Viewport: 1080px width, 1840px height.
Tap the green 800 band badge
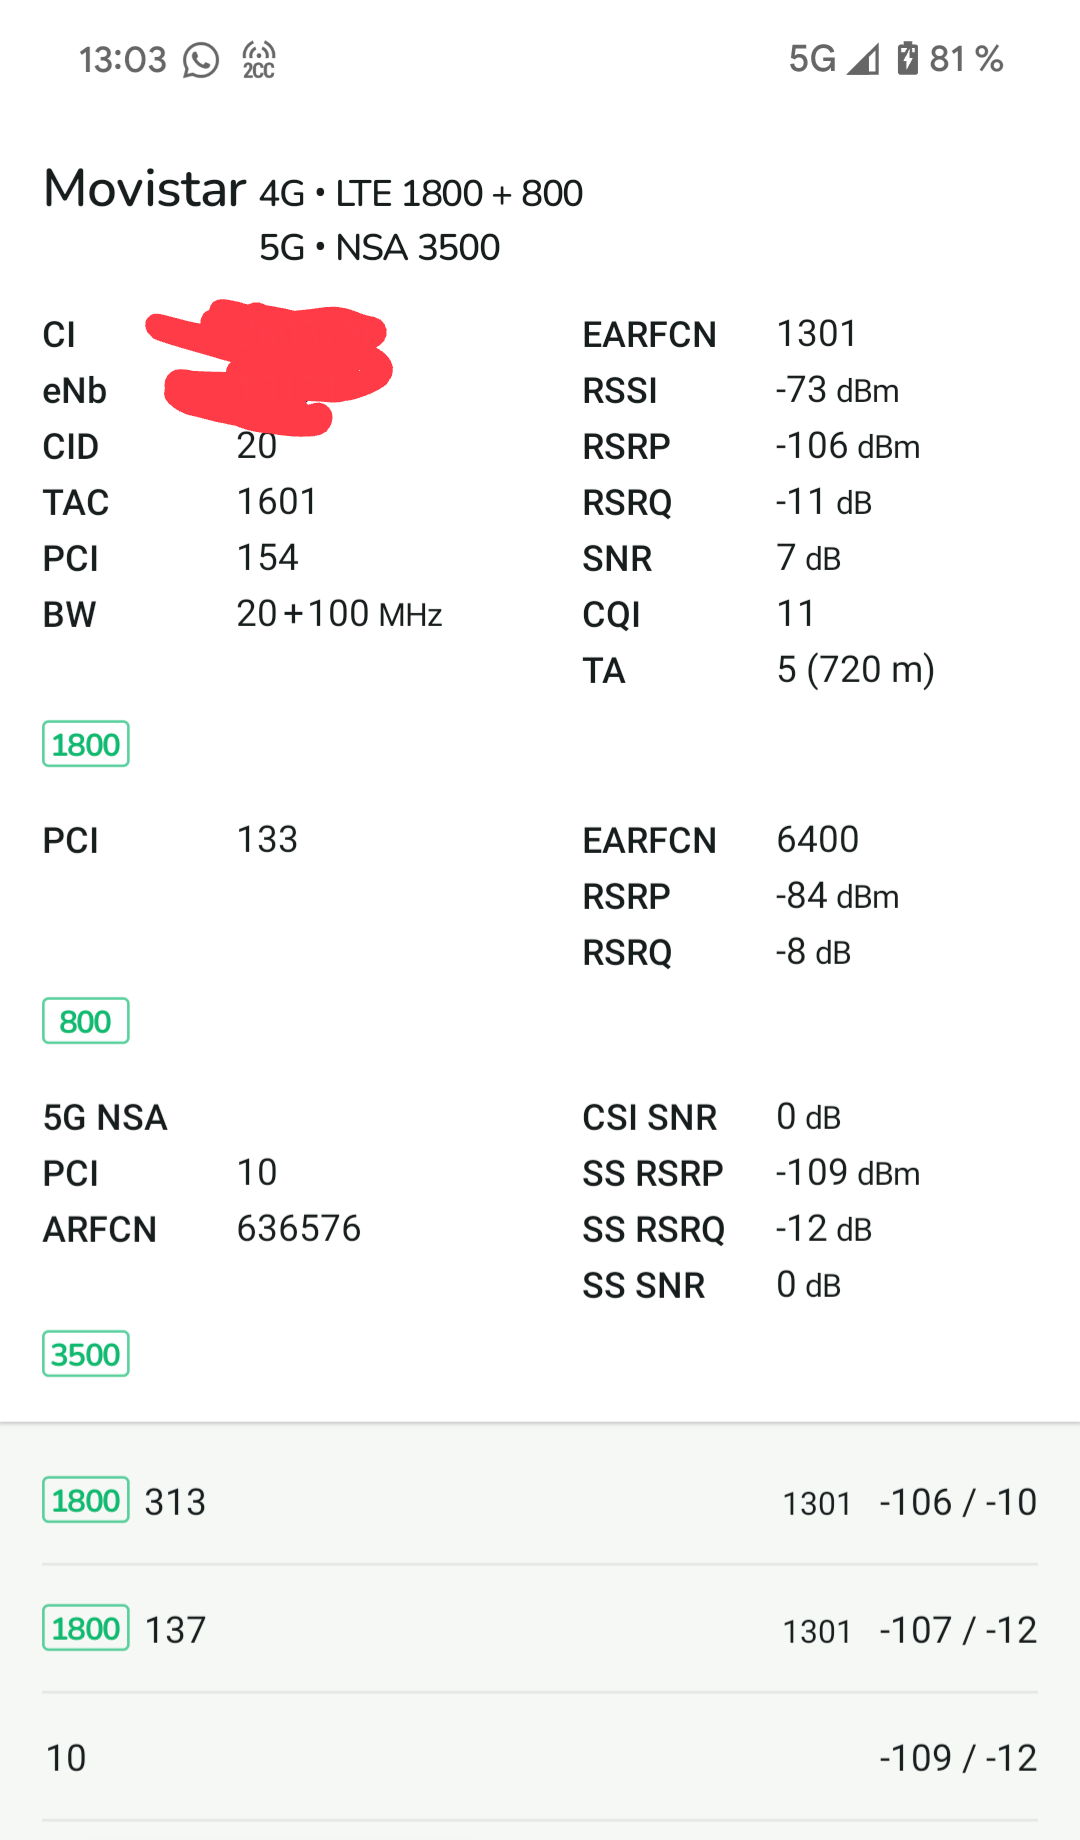85,1021
